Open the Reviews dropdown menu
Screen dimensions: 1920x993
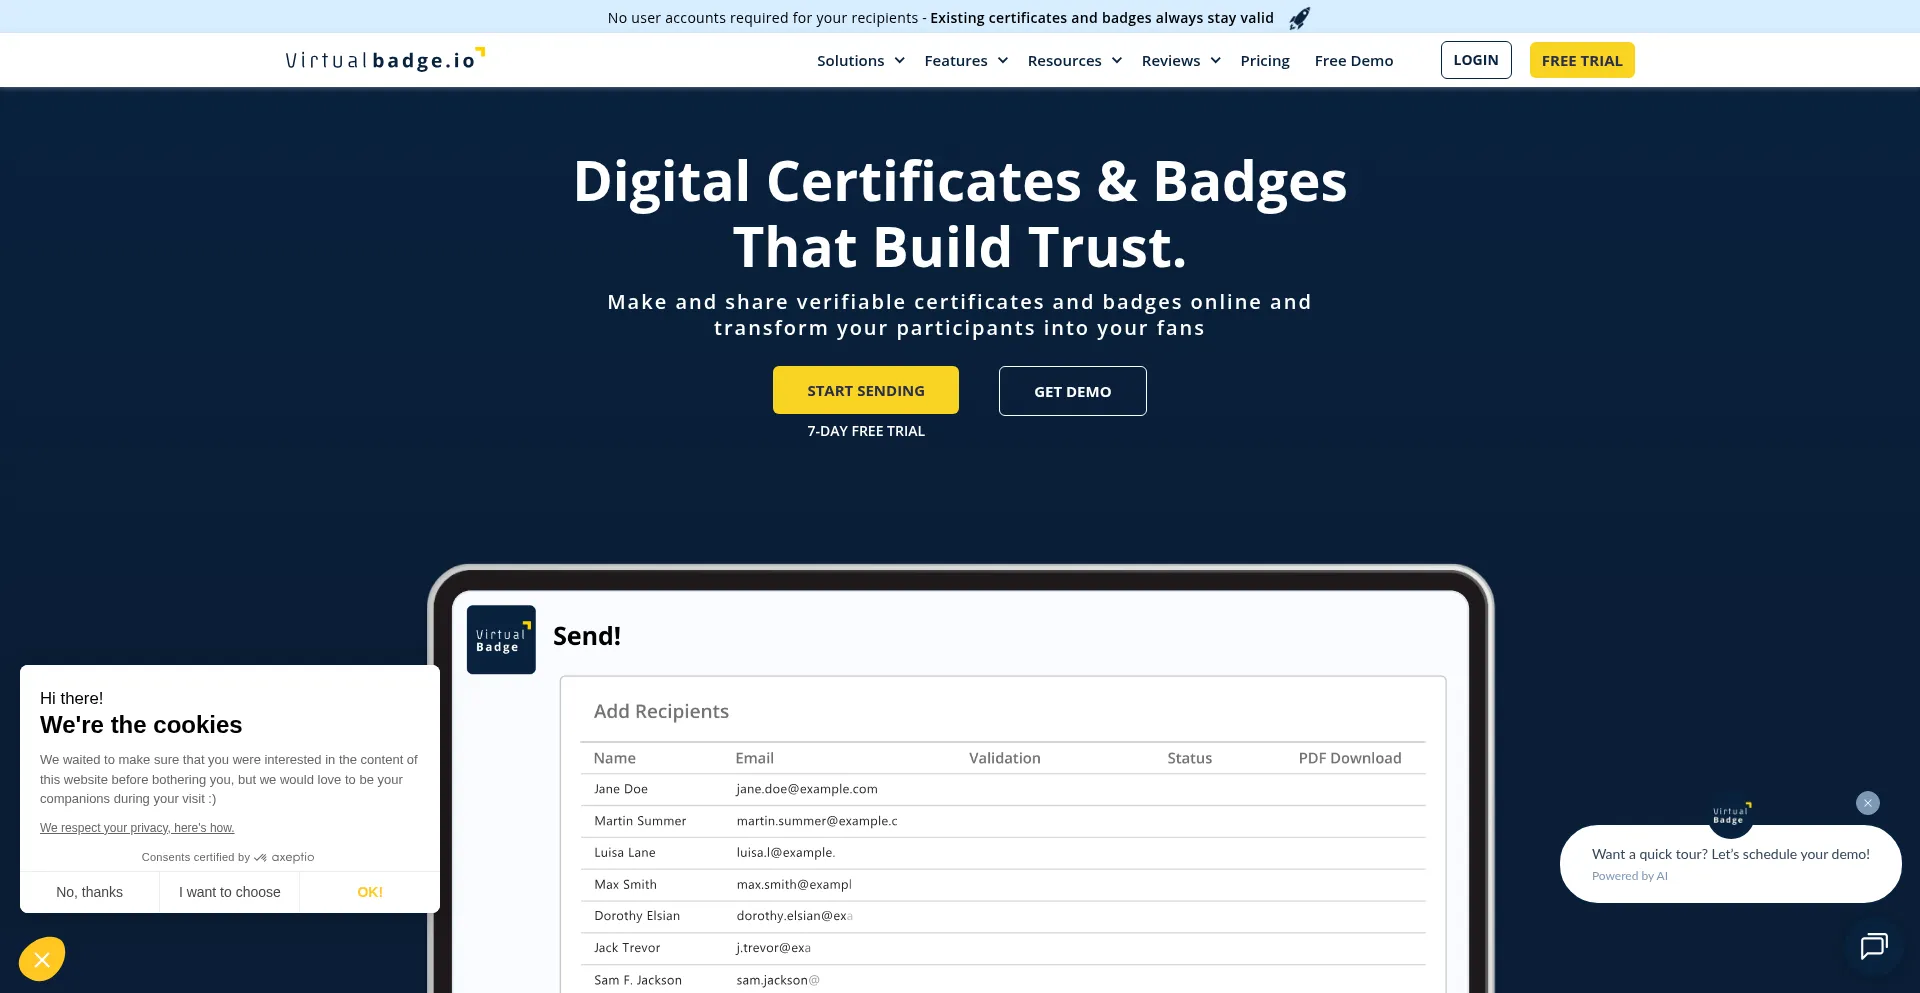tap(1180, 61)
